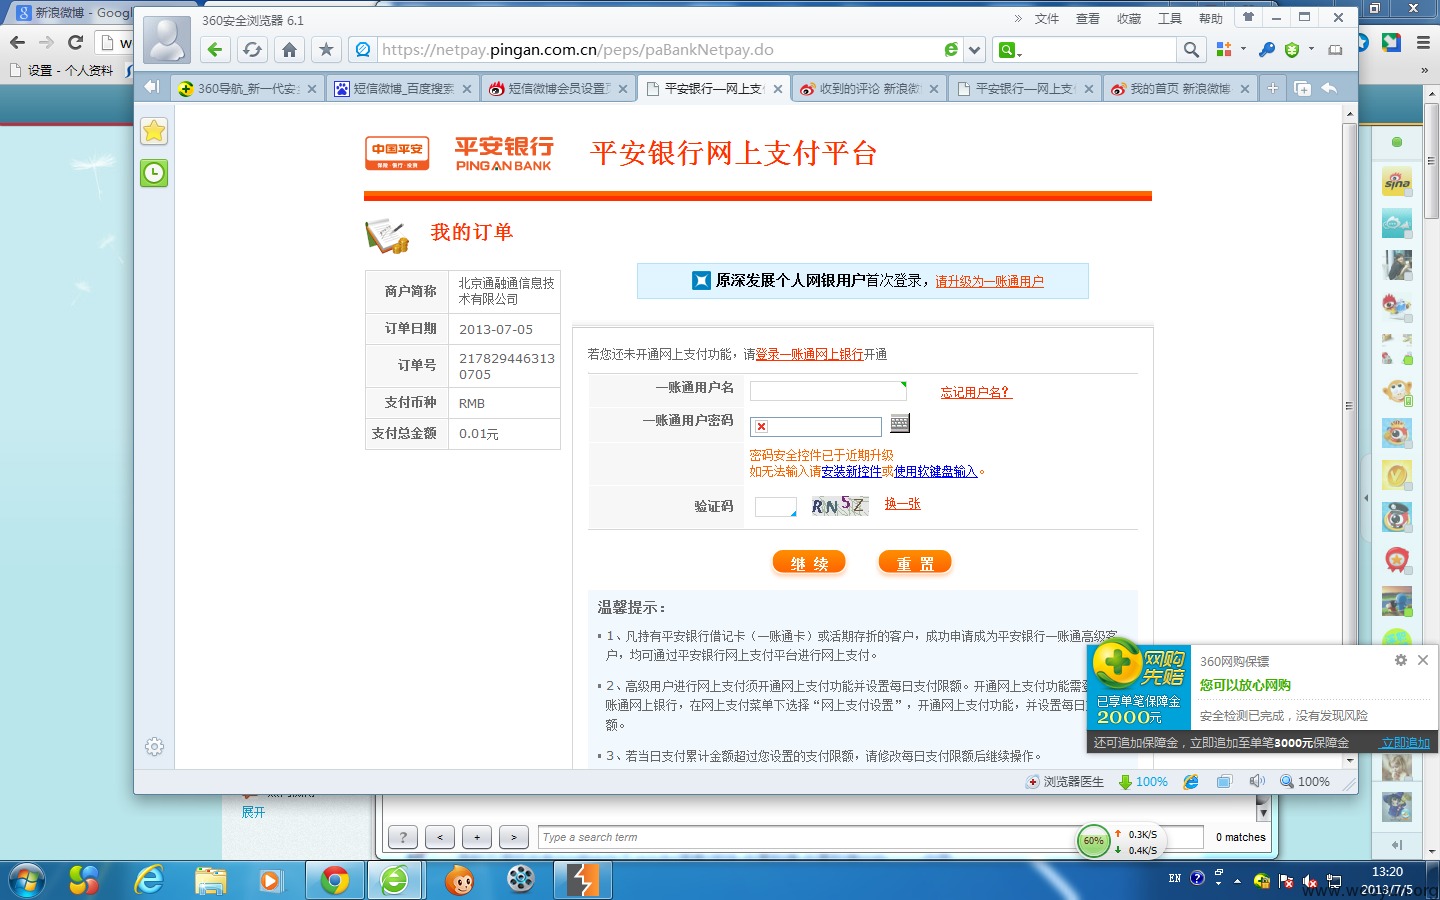Click the 一账通用户密码 field

tap(816, 427)
